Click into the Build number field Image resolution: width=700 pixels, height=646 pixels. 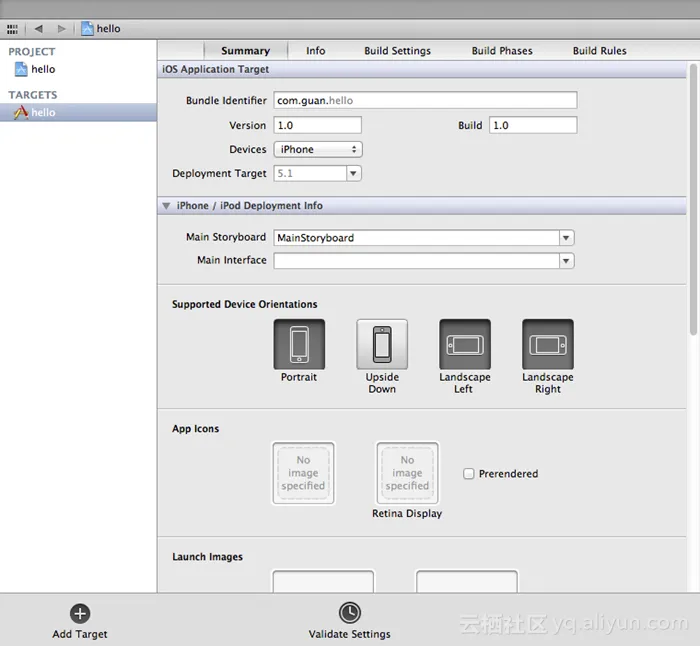[533, 125]
